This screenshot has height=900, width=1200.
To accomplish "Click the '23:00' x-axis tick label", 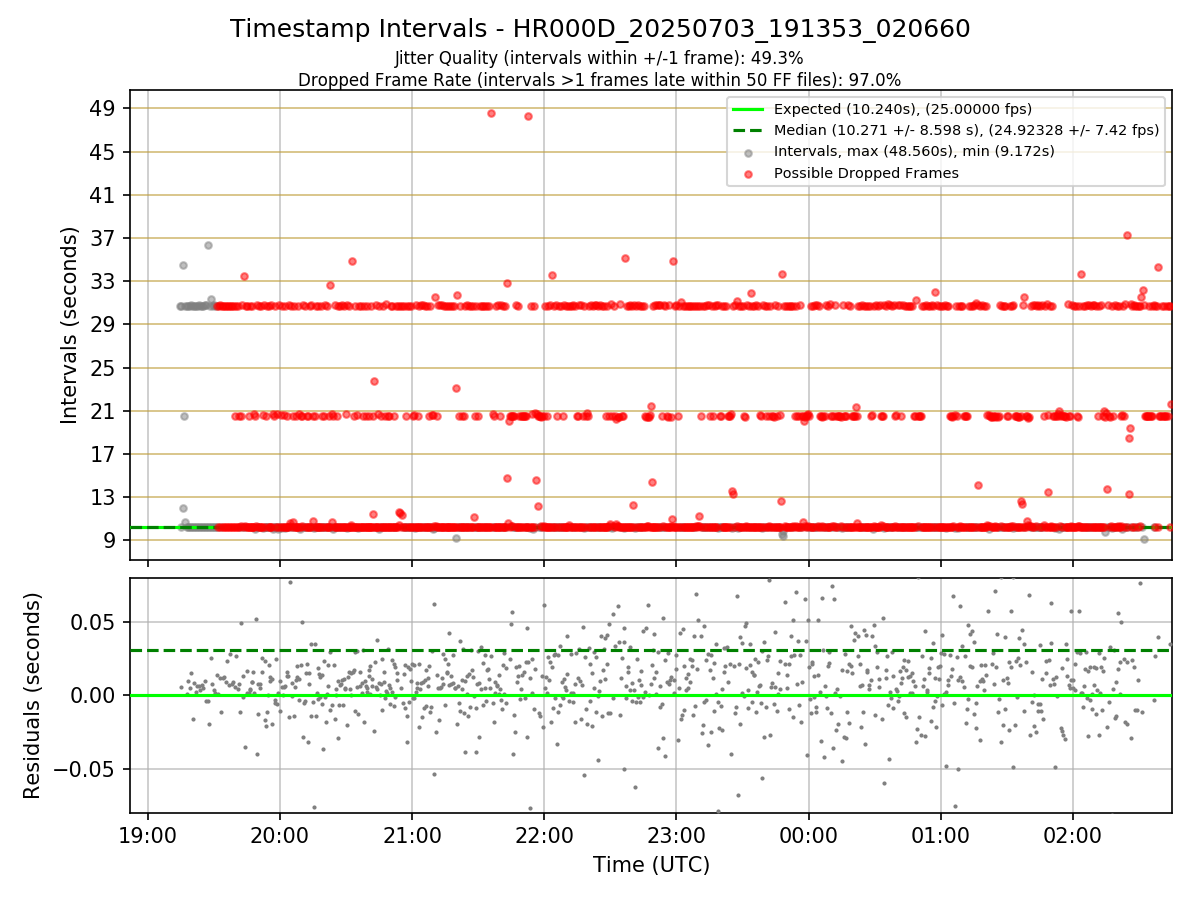I will point(676,834).
